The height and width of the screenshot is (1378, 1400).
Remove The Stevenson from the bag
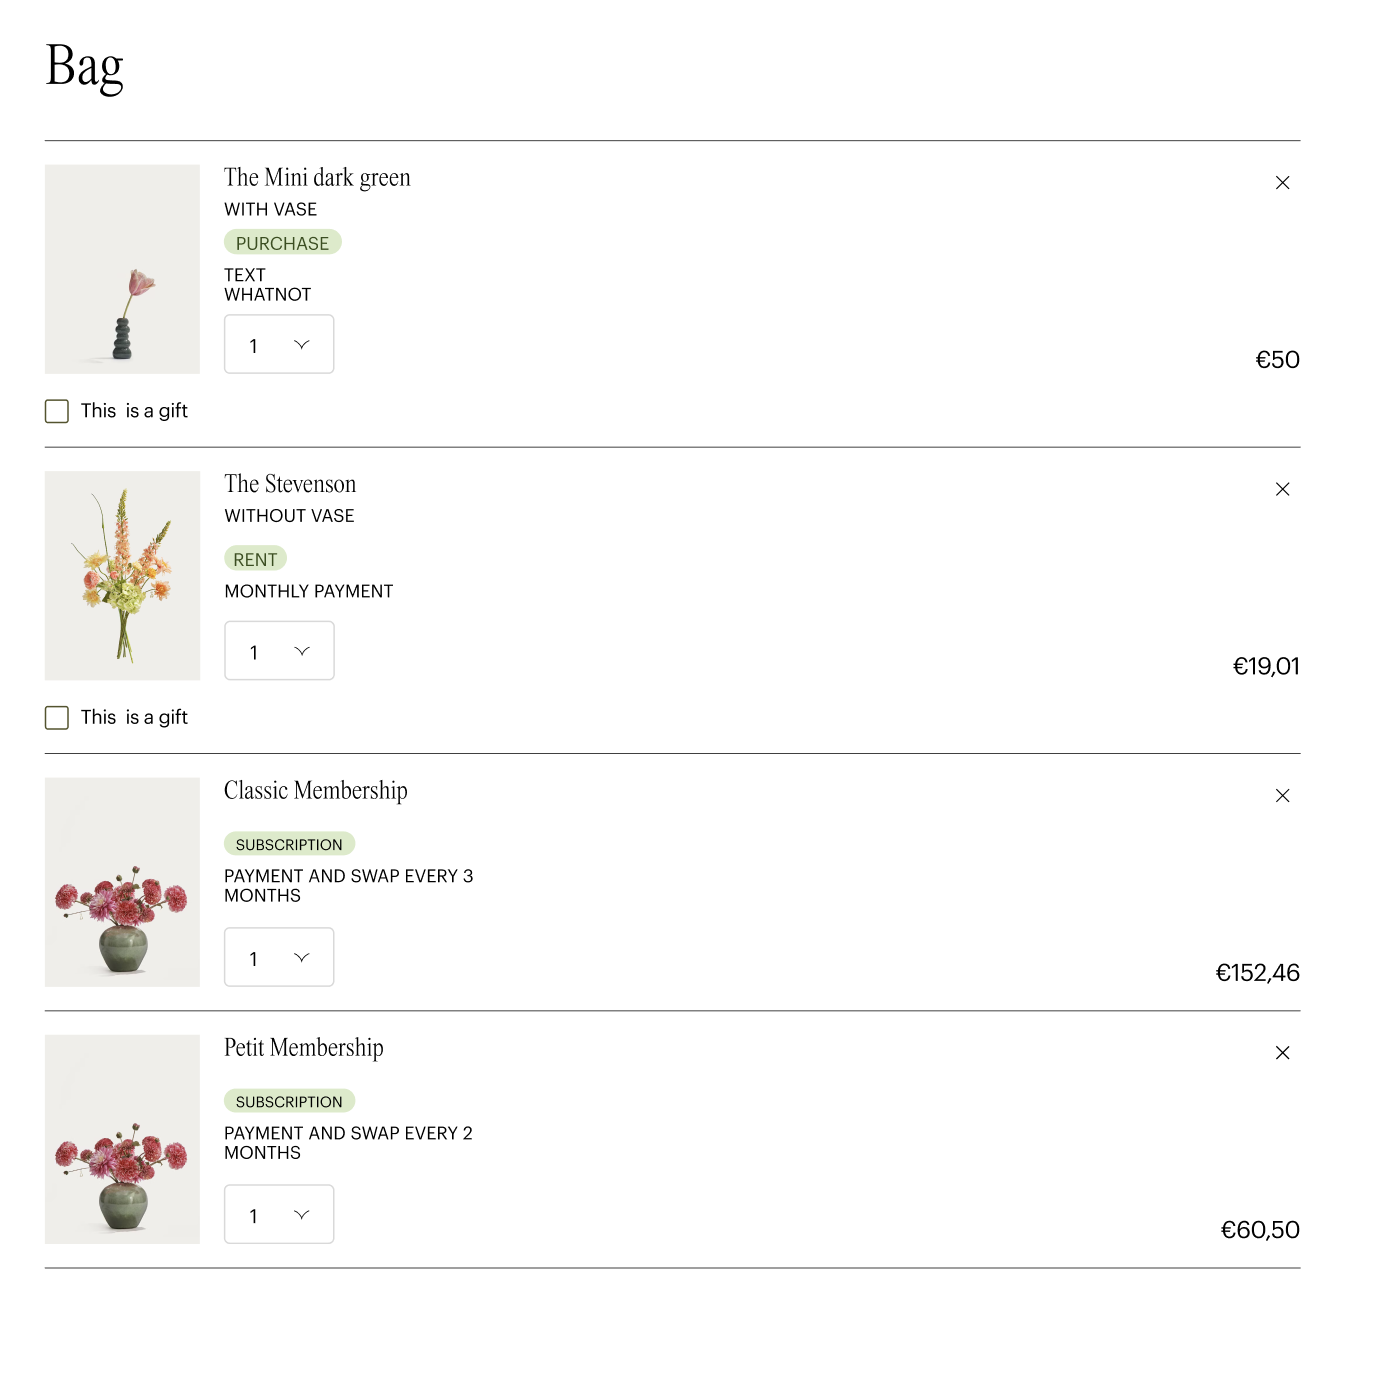point(1282,489)
